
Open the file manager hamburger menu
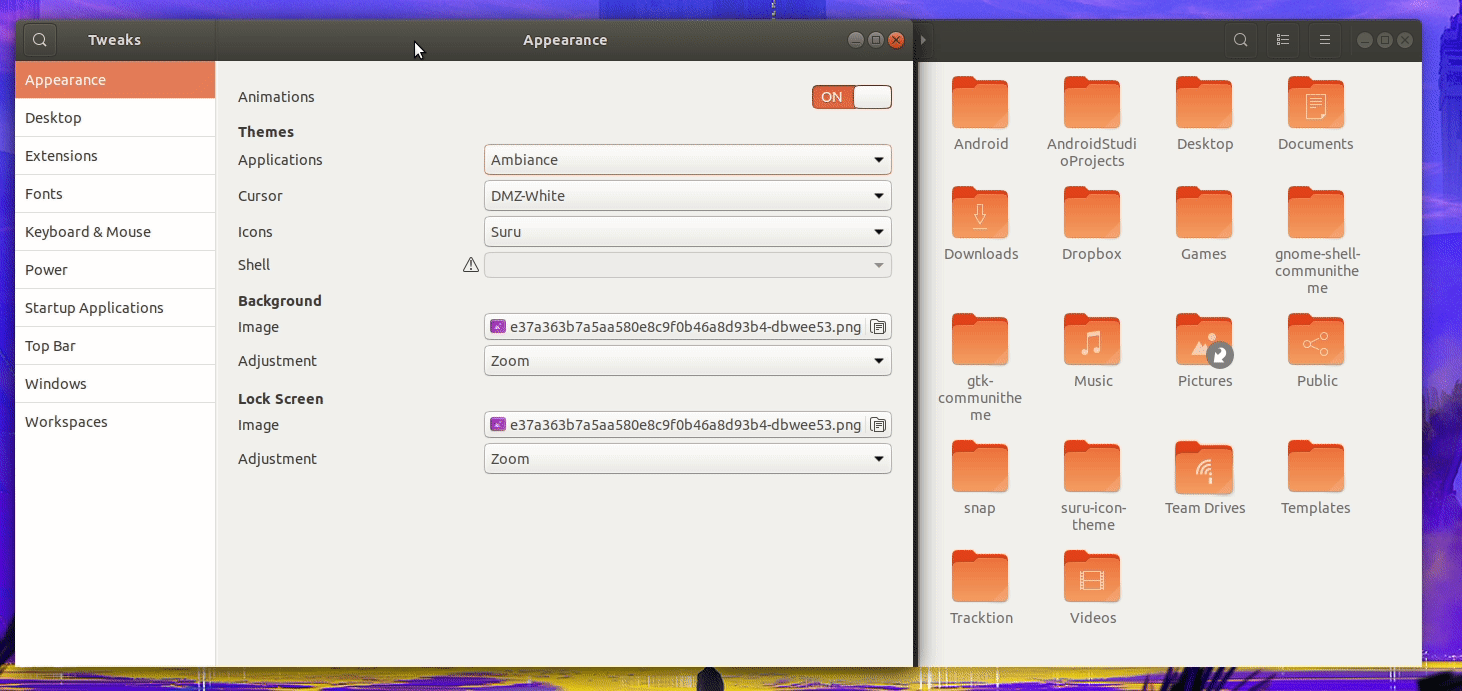(1325, 40)
